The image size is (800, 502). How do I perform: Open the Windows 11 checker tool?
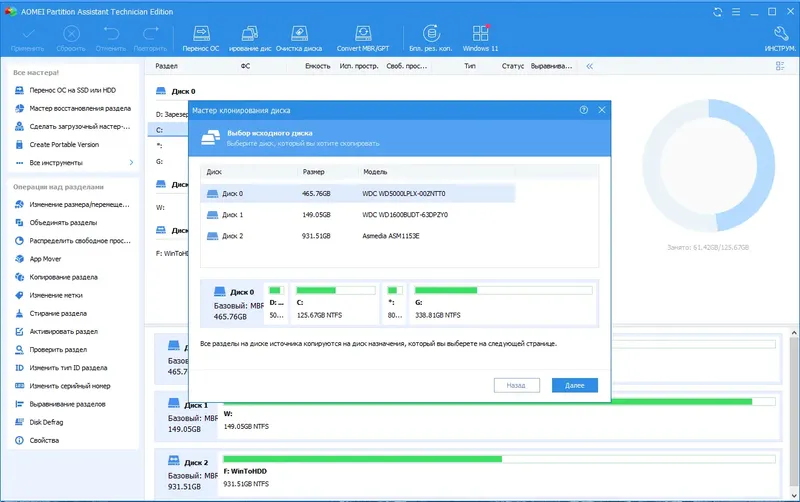(x=480, y=38)
